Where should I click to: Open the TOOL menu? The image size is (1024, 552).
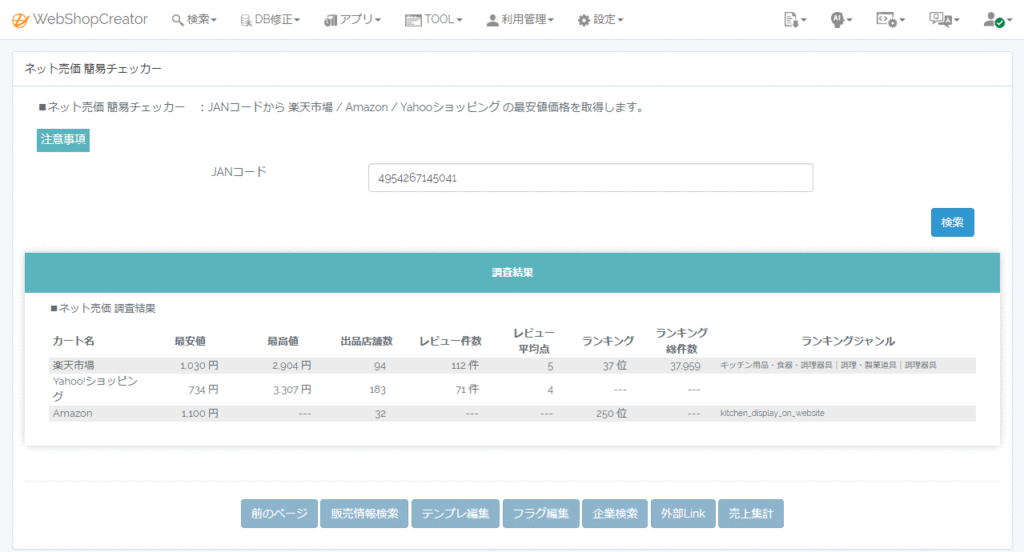coord(434,20)
